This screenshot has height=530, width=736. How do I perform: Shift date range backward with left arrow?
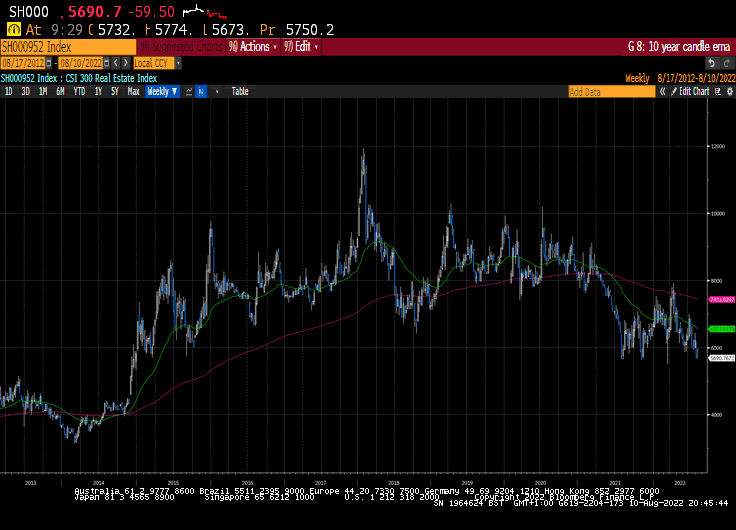[116, 63]
